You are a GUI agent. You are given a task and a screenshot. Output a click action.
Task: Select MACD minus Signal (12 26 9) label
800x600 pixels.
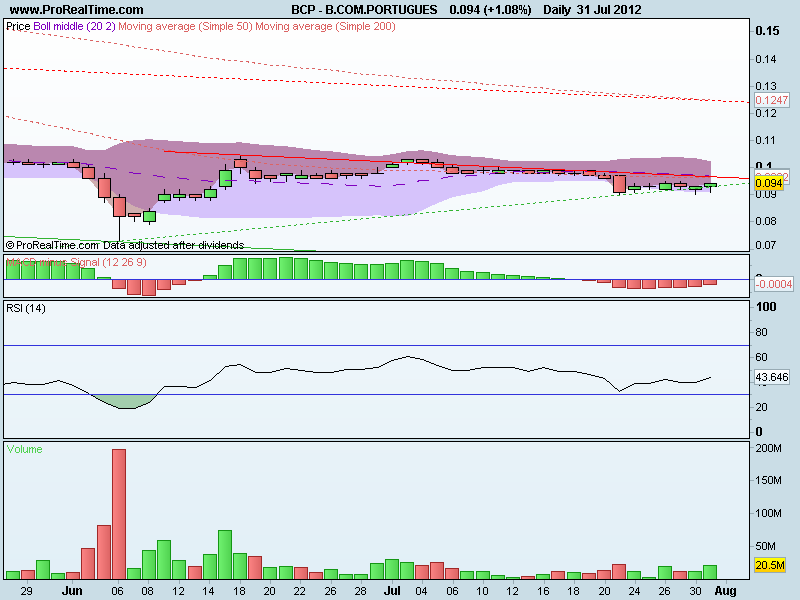[76, 262]
